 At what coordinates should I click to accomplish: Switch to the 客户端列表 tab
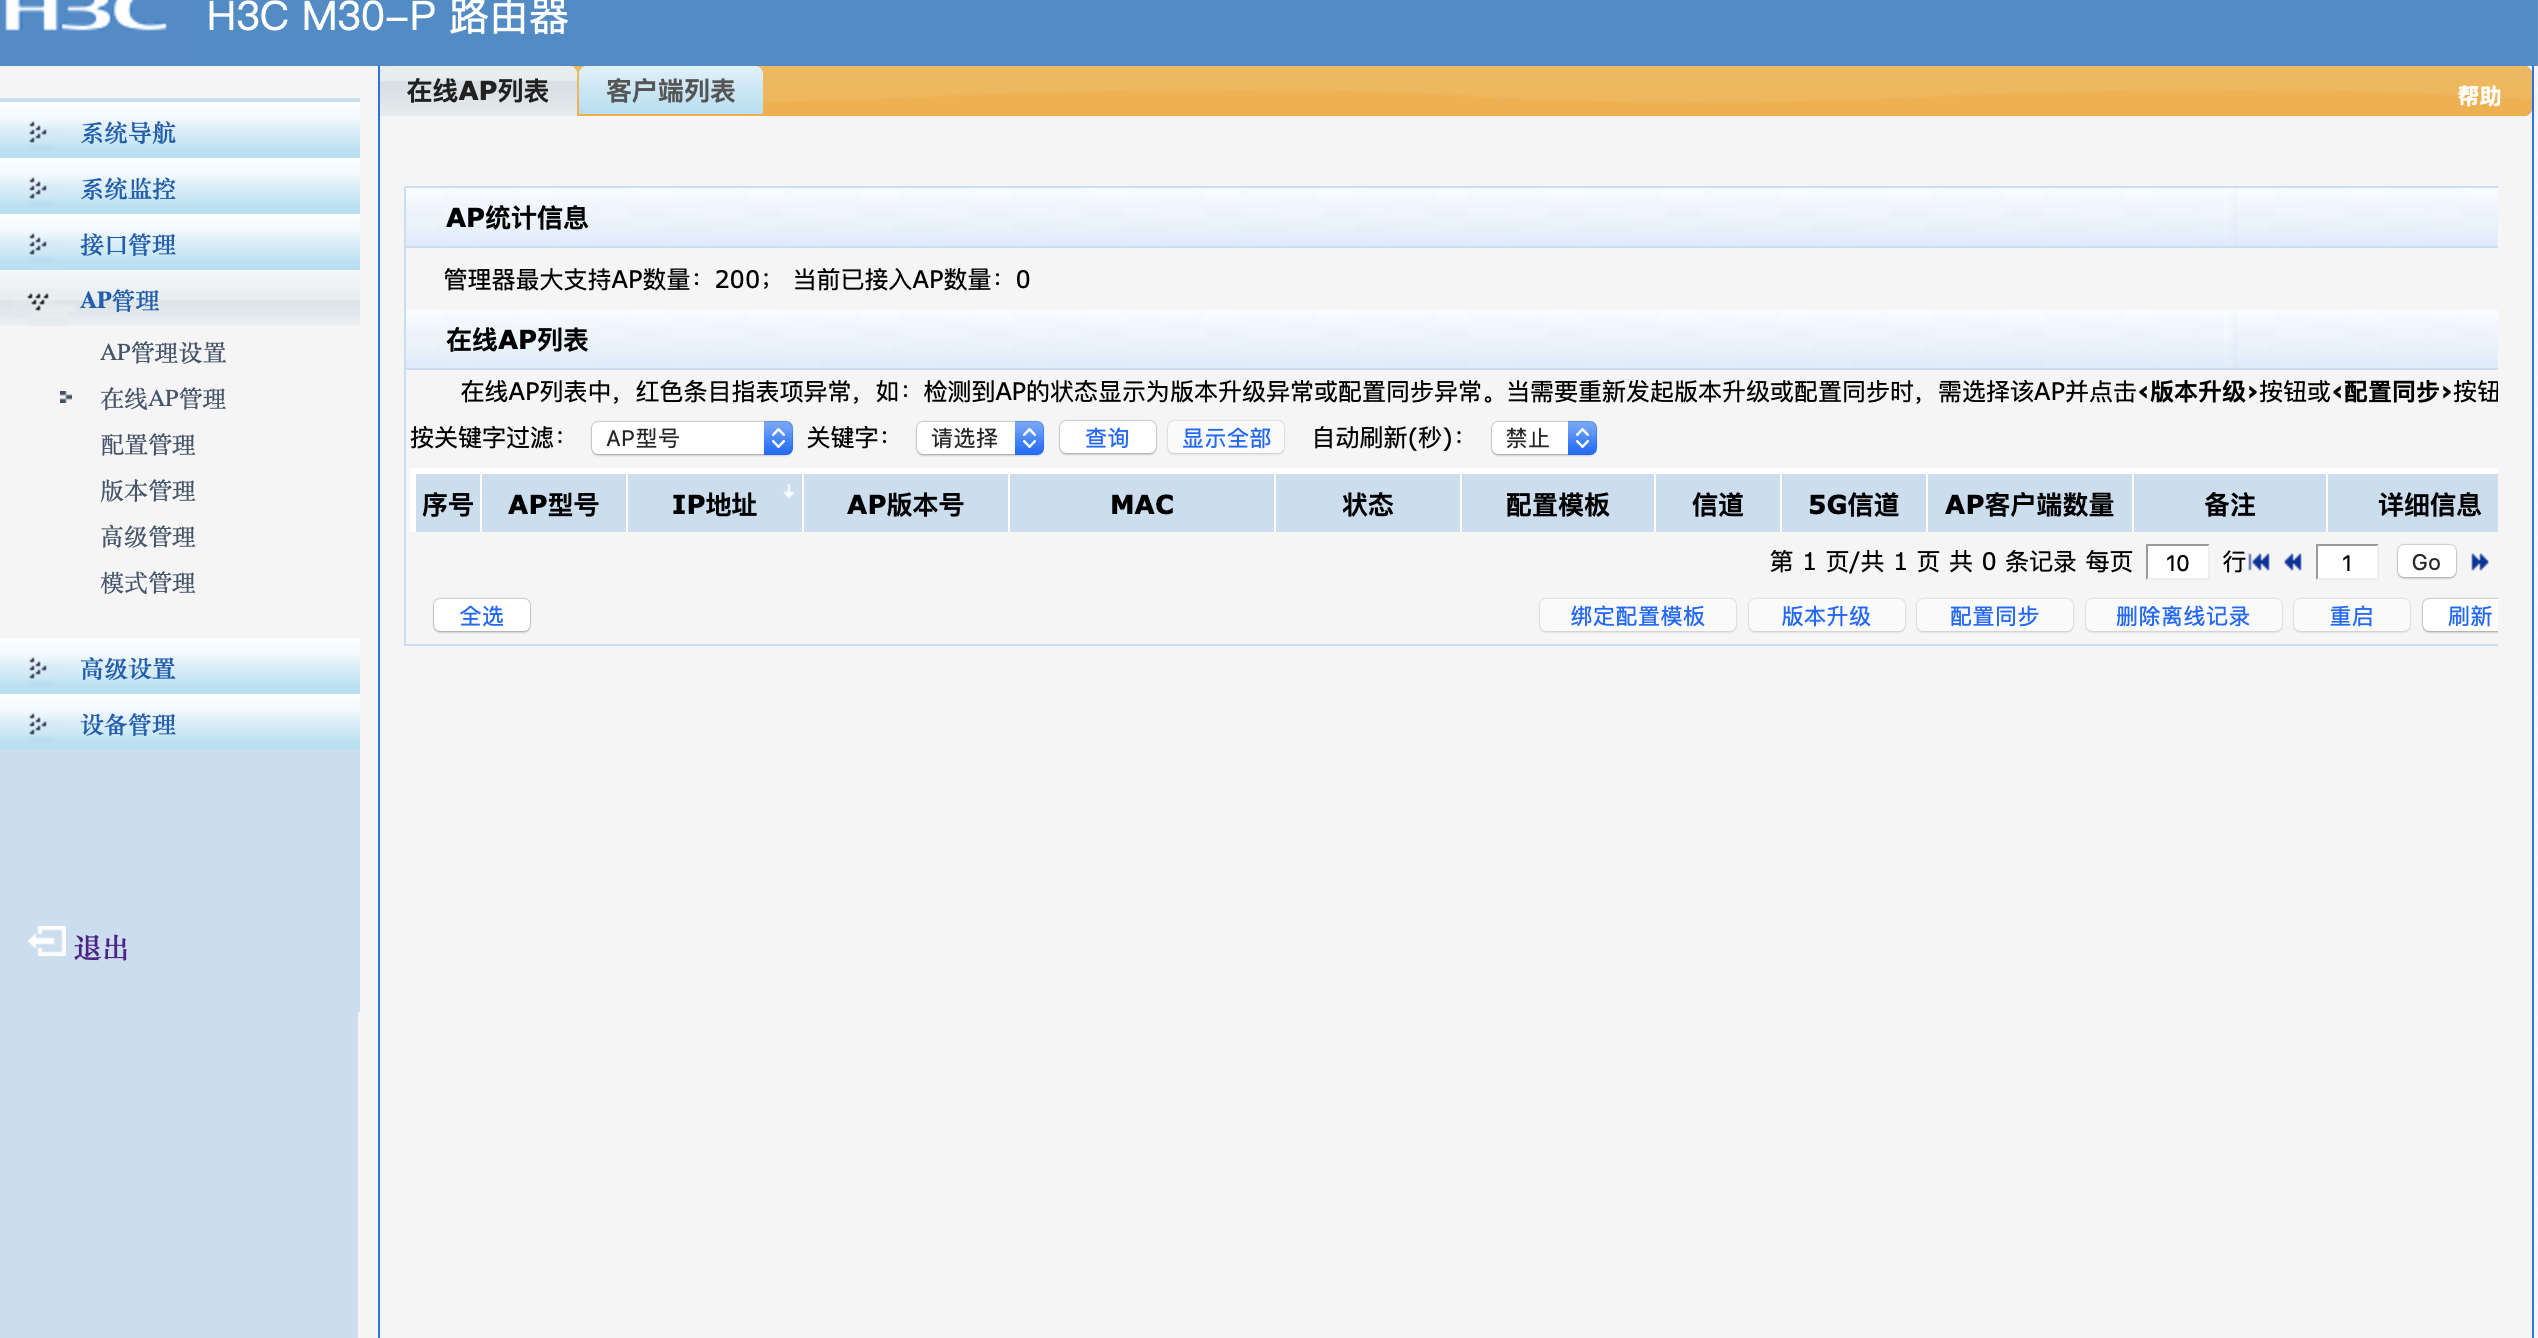point(670,91)
